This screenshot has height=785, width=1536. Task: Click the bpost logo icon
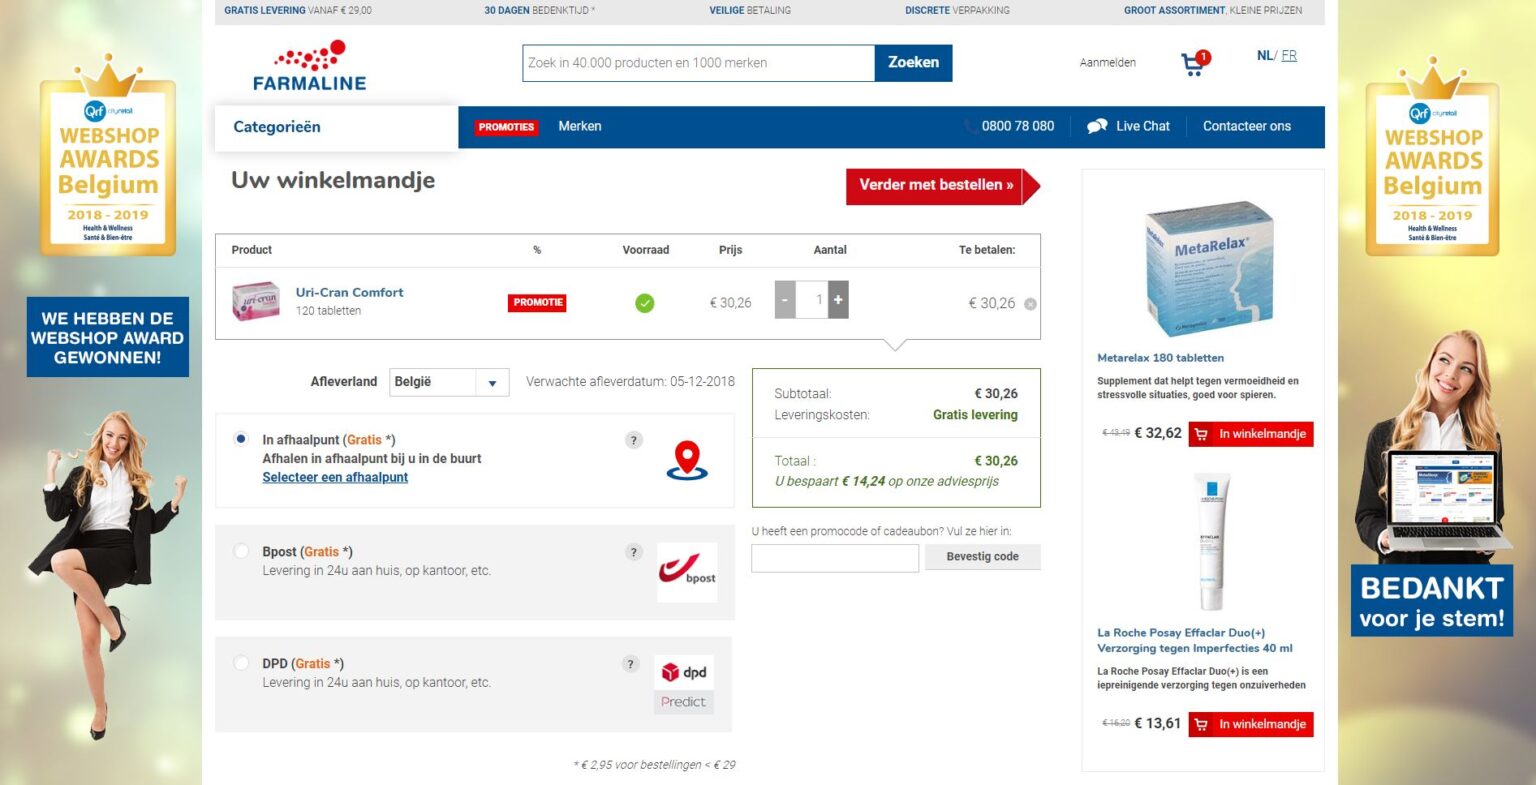coord(686,574)
